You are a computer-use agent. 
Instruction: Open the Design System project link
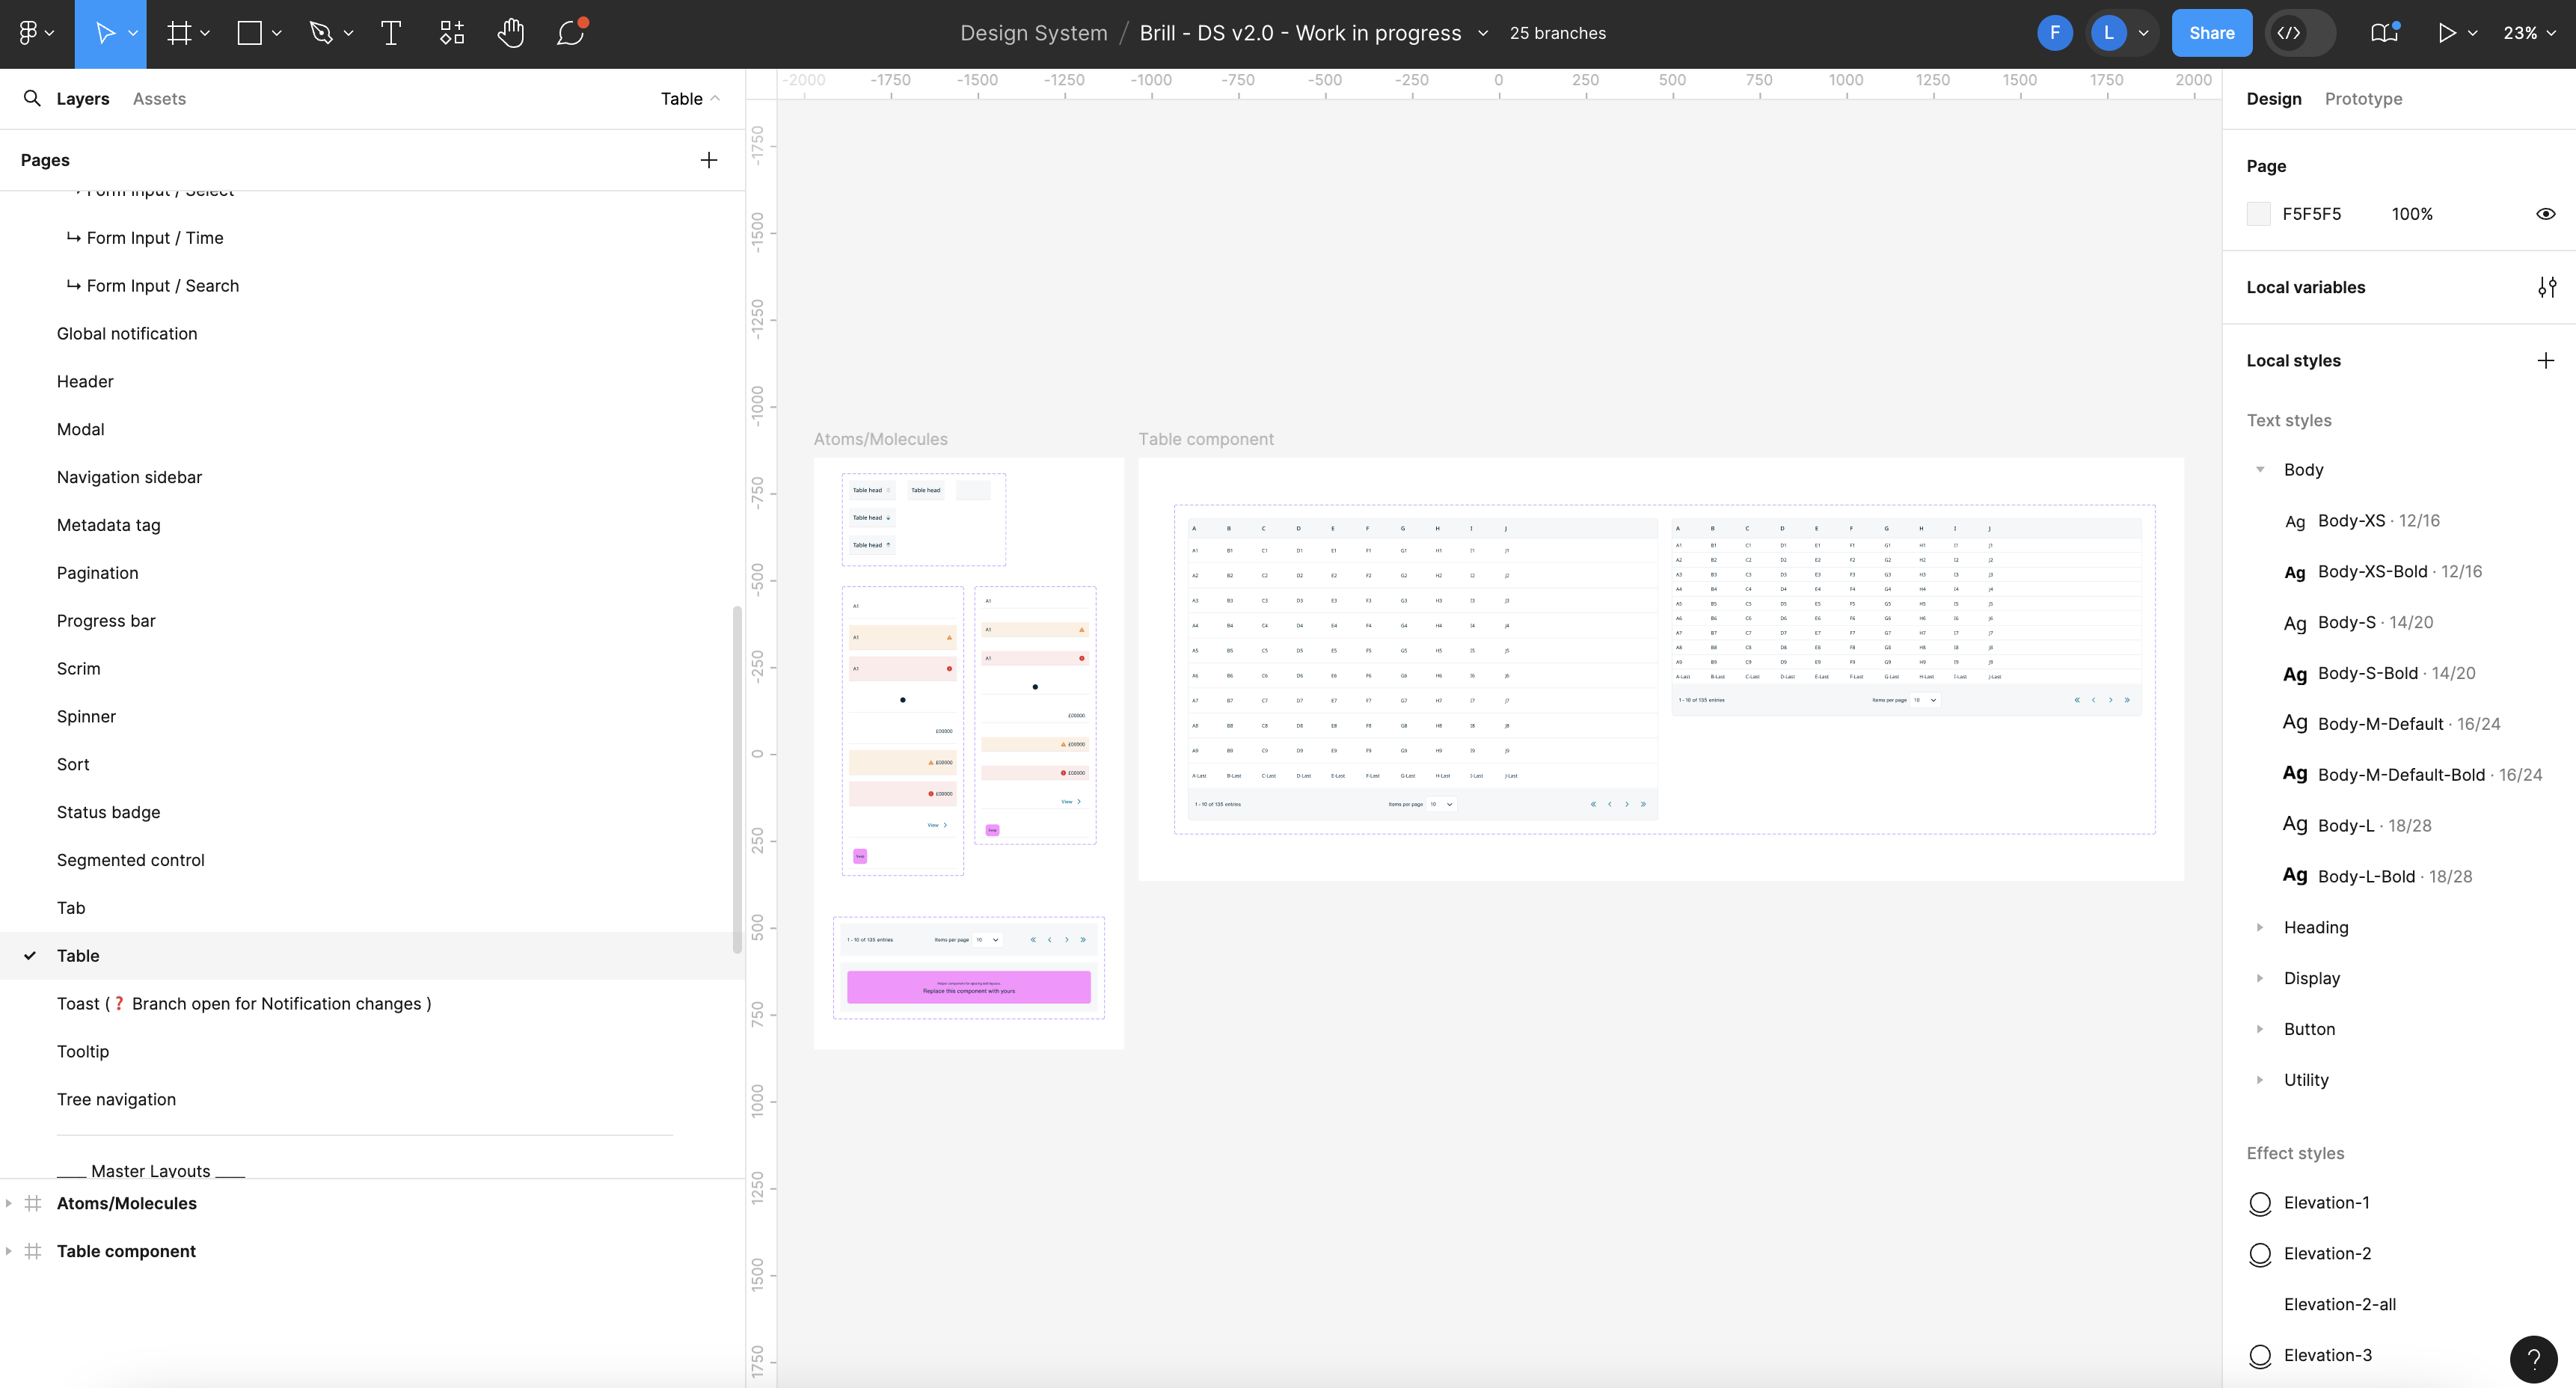[1033, 32]
